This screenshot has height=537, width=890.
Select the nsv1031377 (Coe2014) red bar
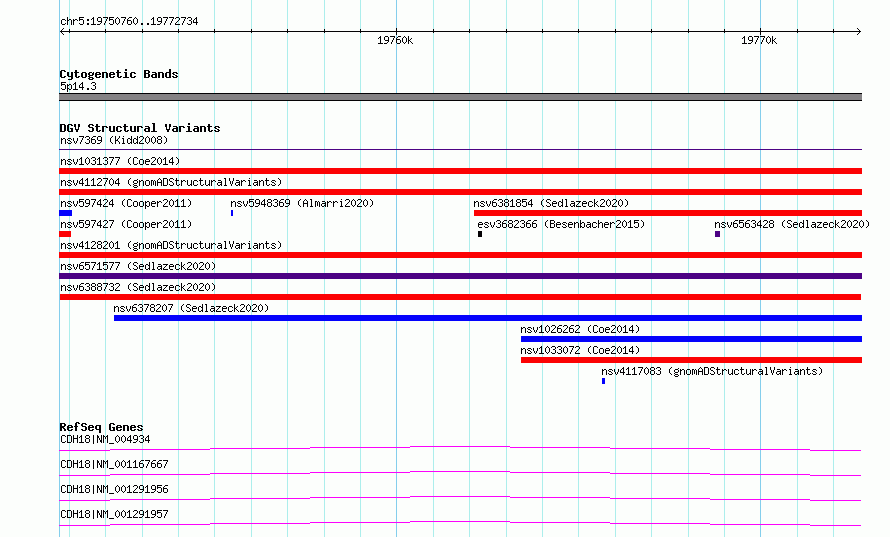(460, 171)
